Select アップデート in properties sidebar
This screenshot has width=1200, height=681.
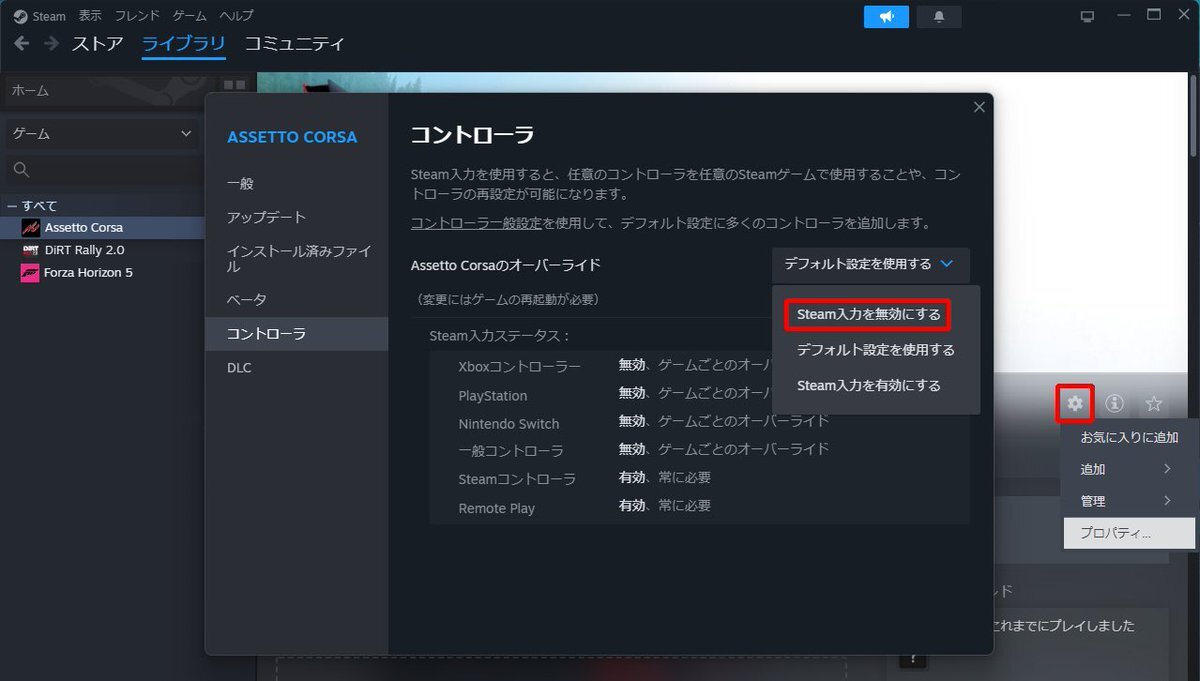click(296, 217)
